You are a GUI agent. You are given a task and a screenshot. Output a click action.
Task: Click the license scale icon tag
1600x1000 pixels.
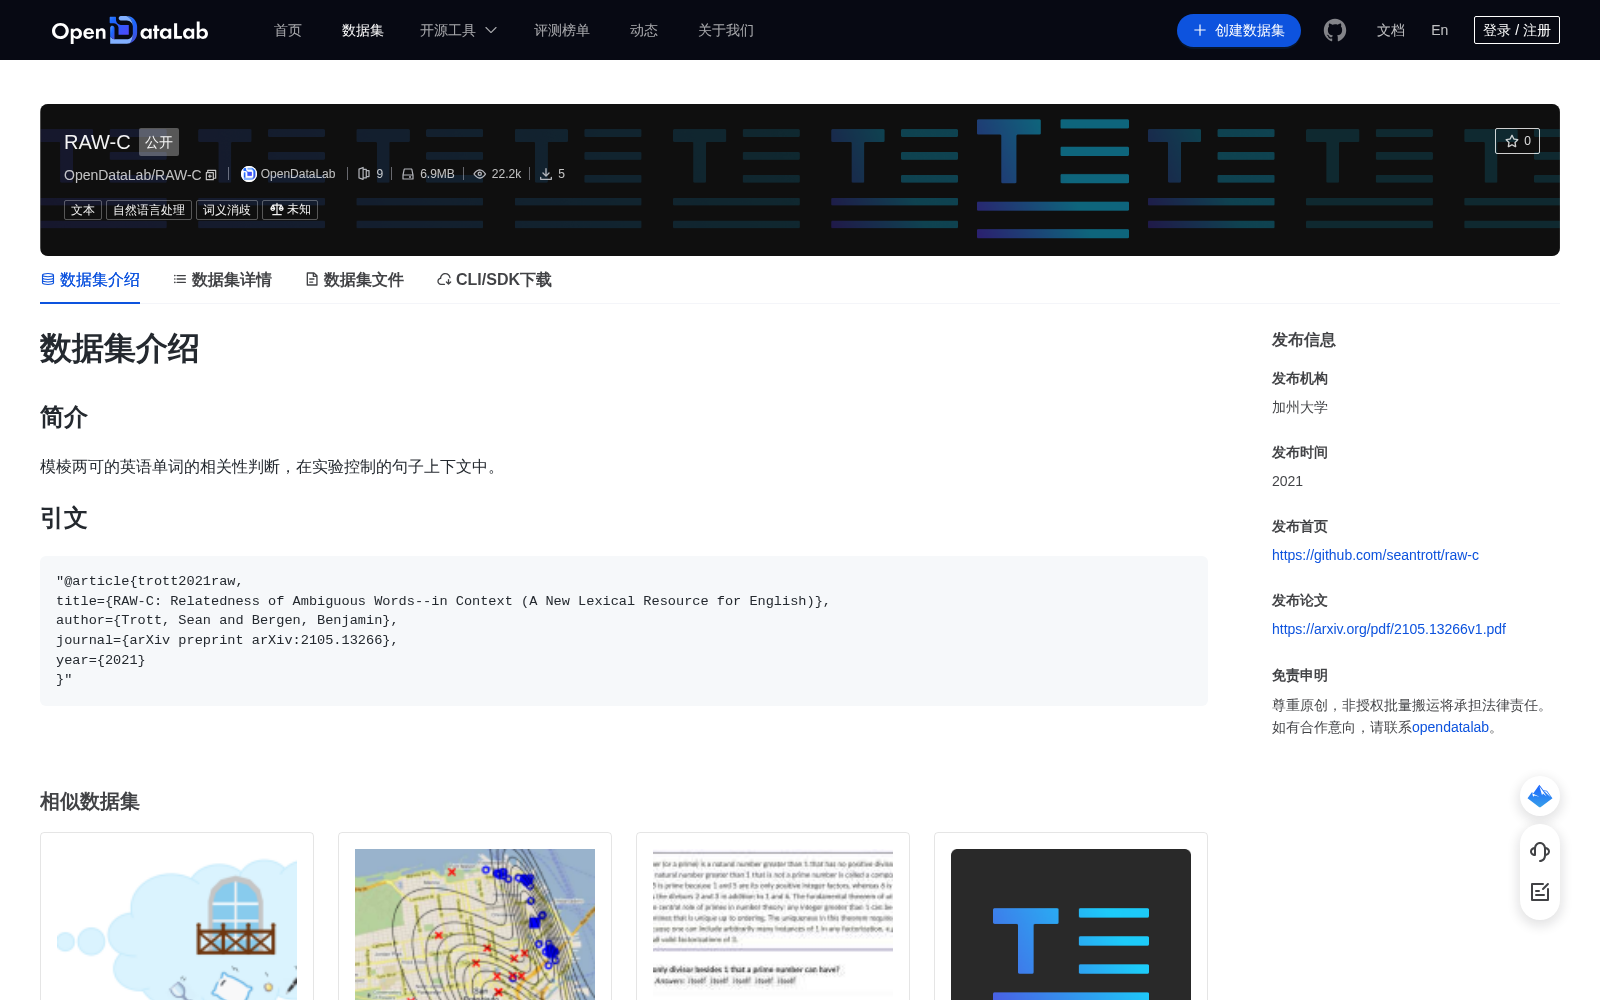pyautogui.click(x=277, y=210)
